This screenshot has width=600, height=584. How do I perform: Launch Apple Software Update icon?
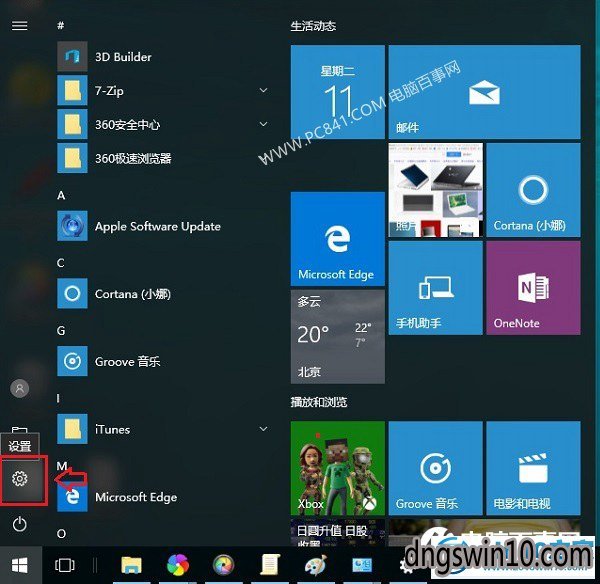[72, 226]
